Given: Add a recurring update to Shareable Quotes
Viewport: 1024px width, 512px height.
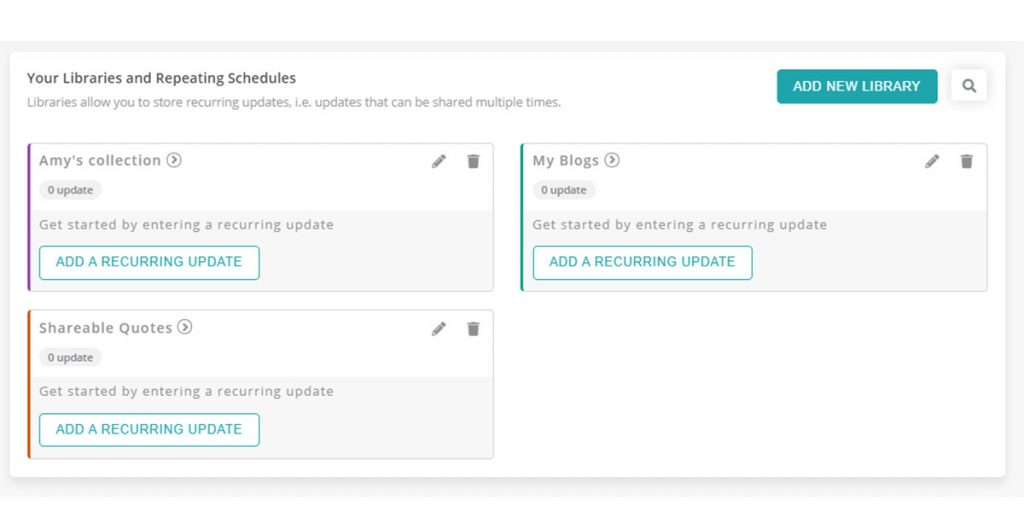Looking at the screenshot, I should pyautogui.click(x=149, y=430).
